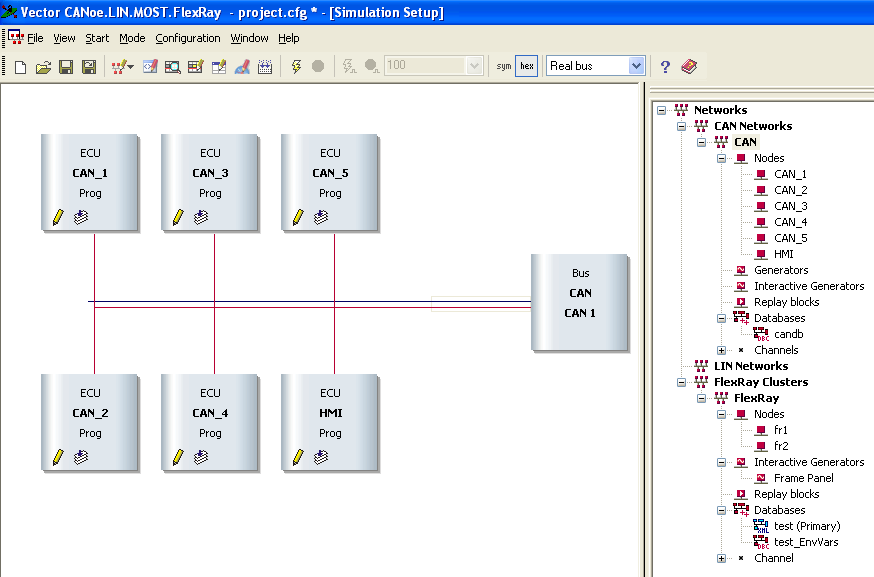
Task: Click the pencil icon on CAN_4 ECU block
Action: (178, 457)
